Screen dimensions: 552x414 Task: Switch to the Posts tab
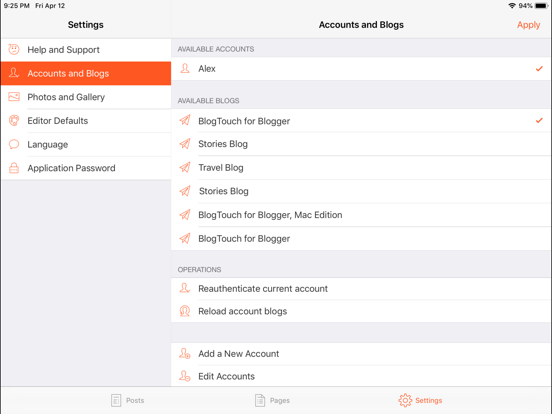coord(127,400)
